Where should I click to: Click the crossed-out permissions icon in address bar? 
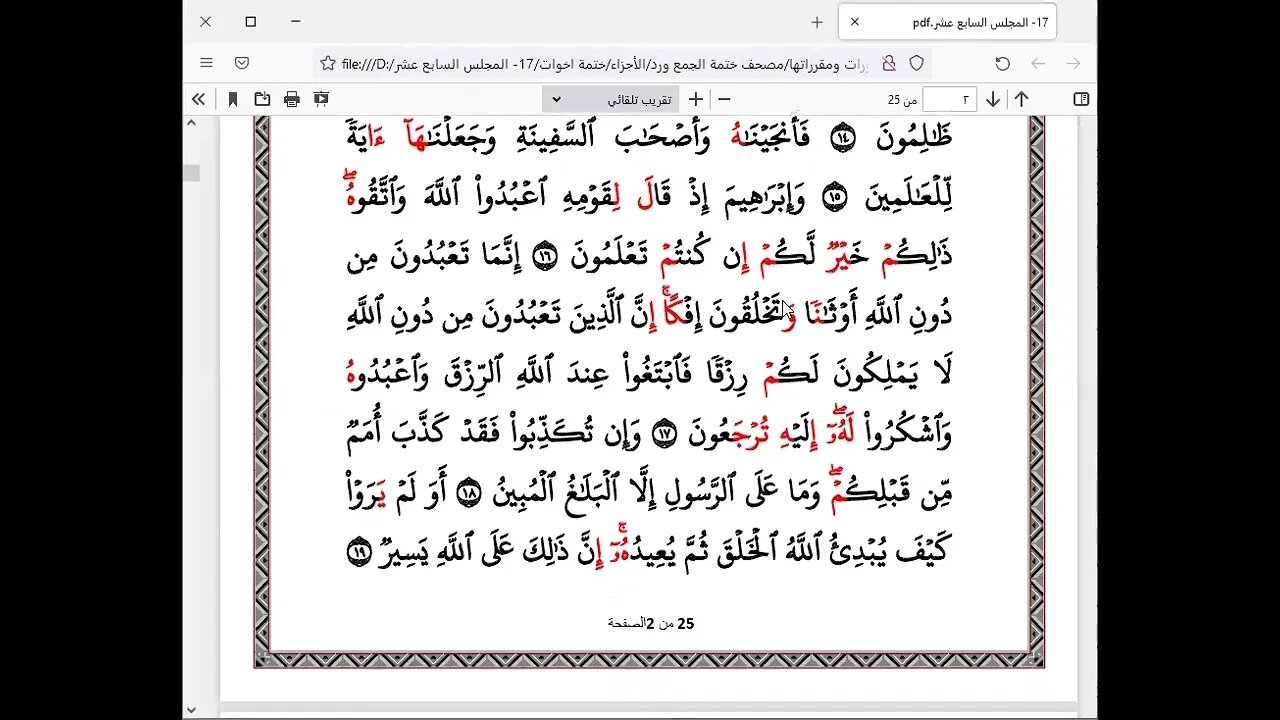(x=888, y=63)
